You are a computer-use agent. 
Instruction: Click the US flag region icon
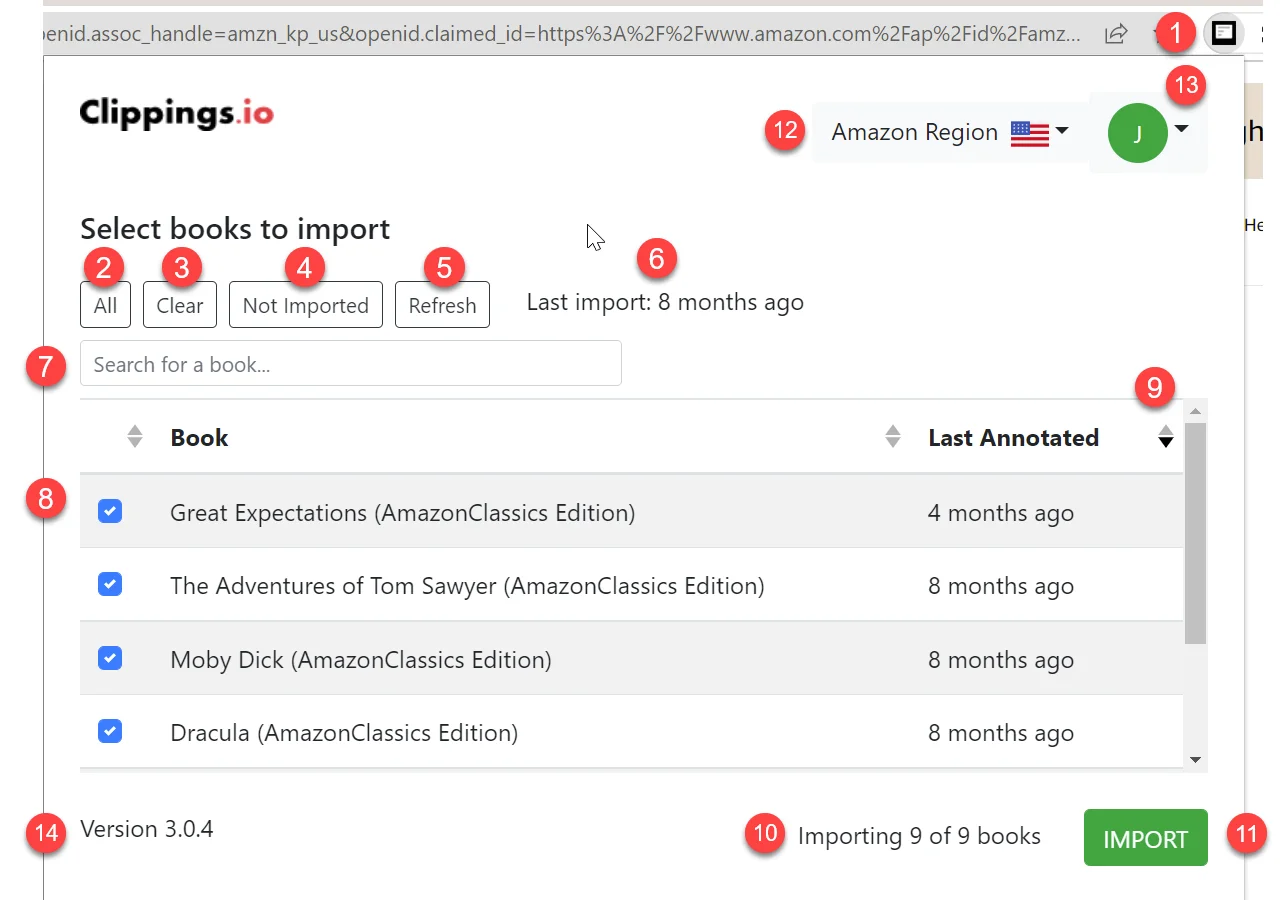pos(1030,133)
